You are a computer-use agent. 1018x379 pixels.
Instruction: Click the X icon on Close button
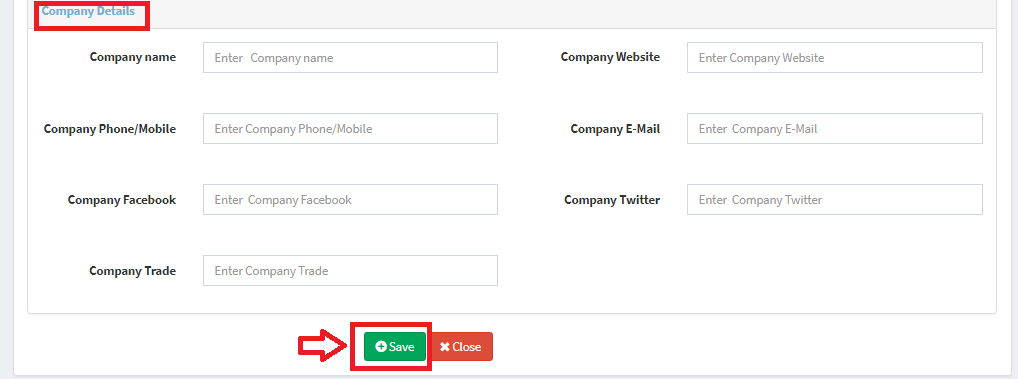[445, 347]
